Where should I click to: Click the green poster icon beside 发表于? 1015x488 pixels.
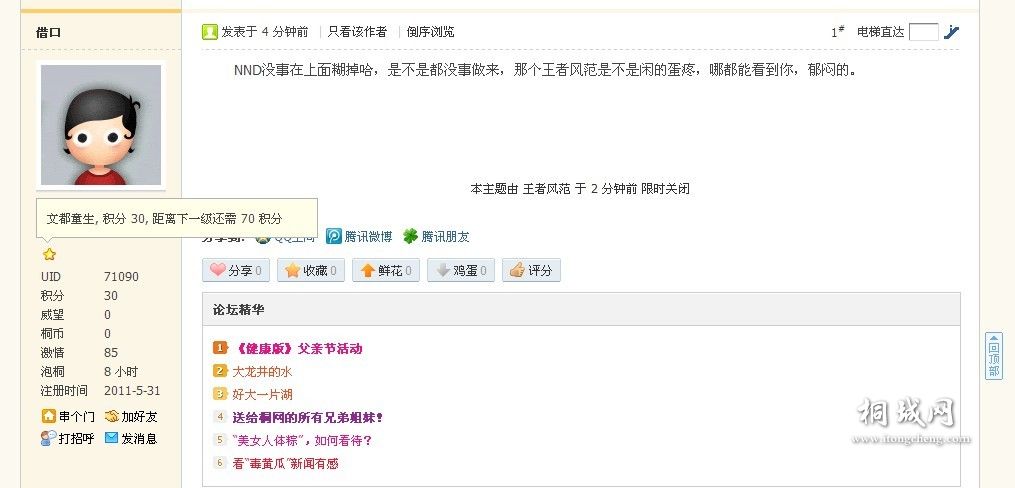pos(210,32)
